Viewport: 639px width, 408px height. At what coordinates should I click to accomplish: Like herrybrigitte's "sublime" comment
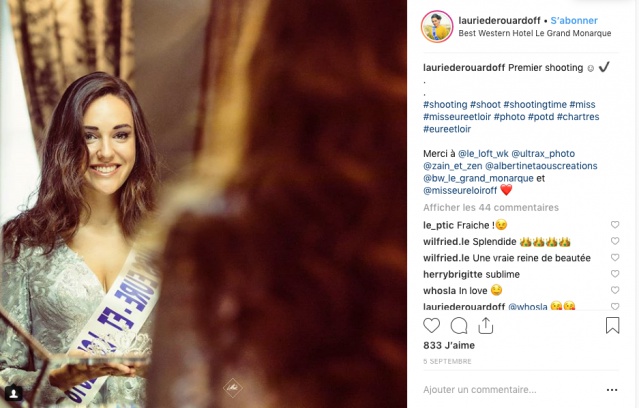615,273
